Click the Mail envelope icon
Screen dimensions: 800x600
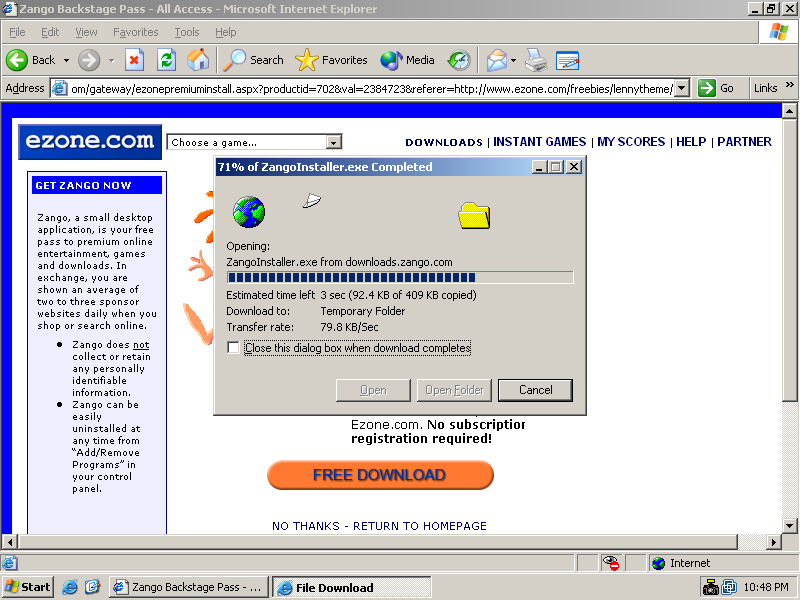coord(496,60)
